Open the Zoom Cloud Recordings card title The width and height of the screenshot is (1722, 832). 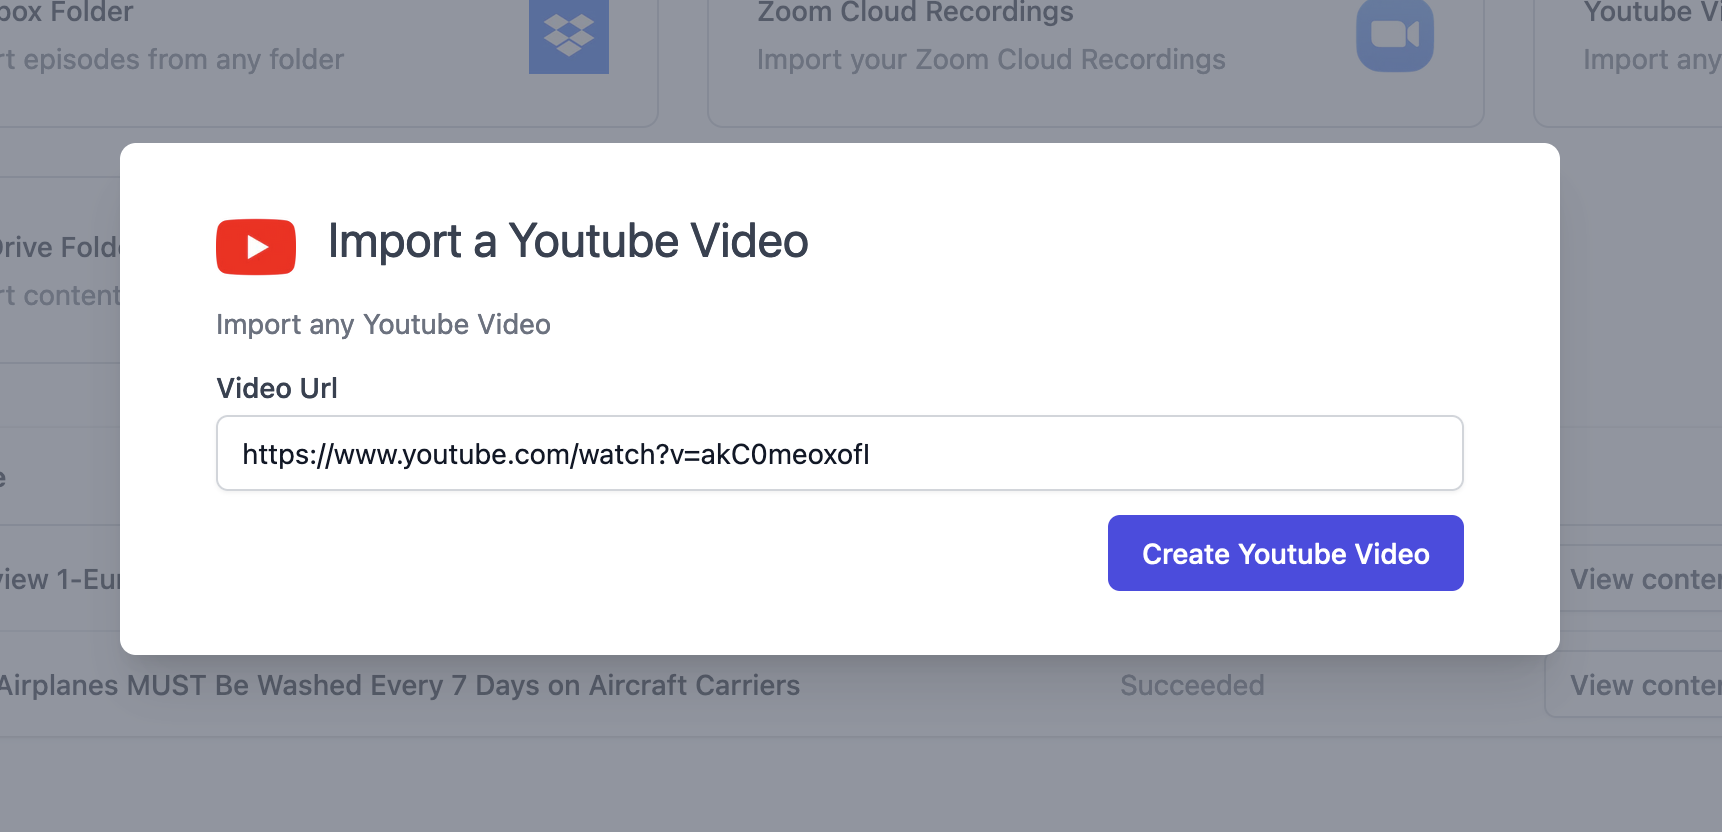(x=915, y=13)
